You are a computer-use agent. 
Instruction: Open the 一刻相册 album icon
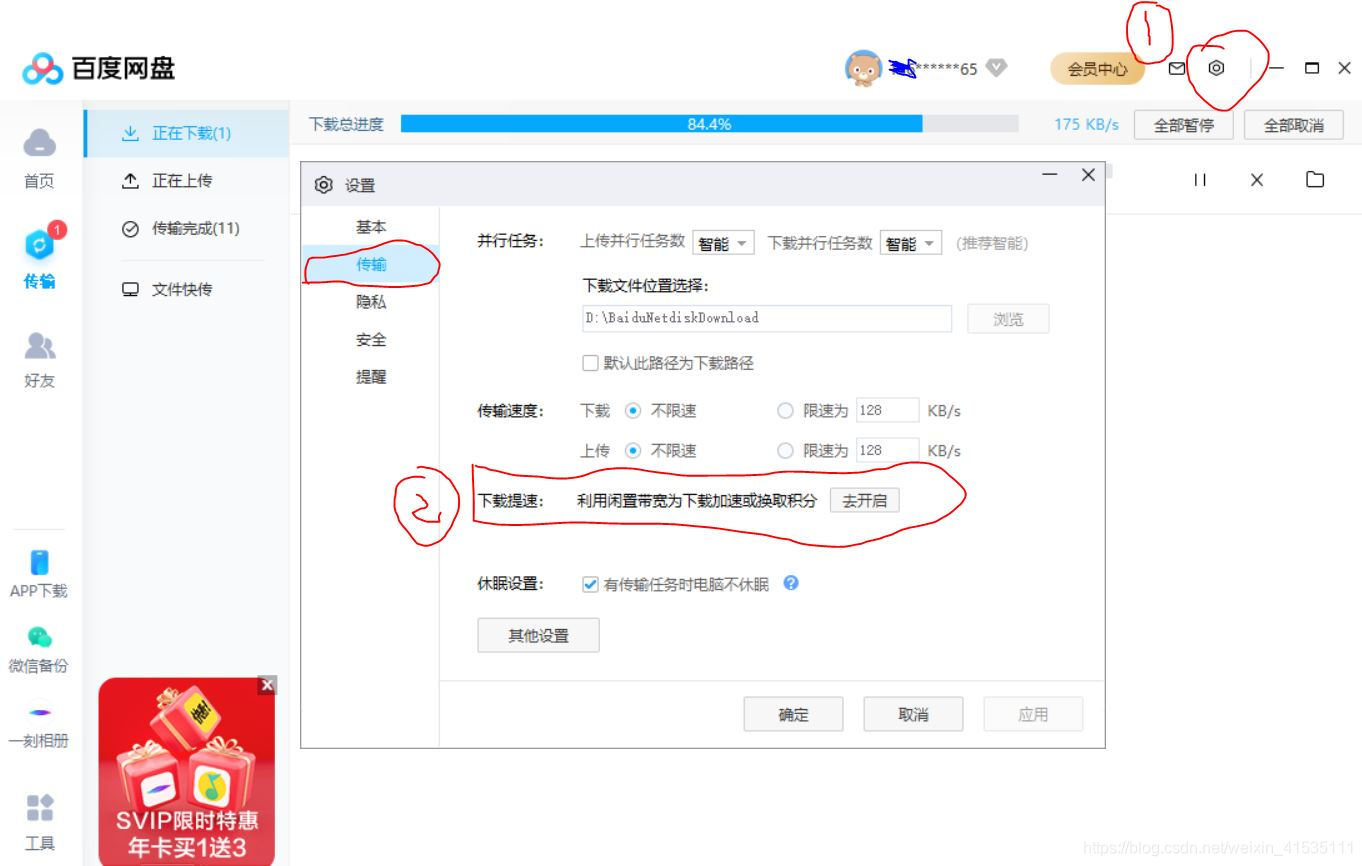39,727
